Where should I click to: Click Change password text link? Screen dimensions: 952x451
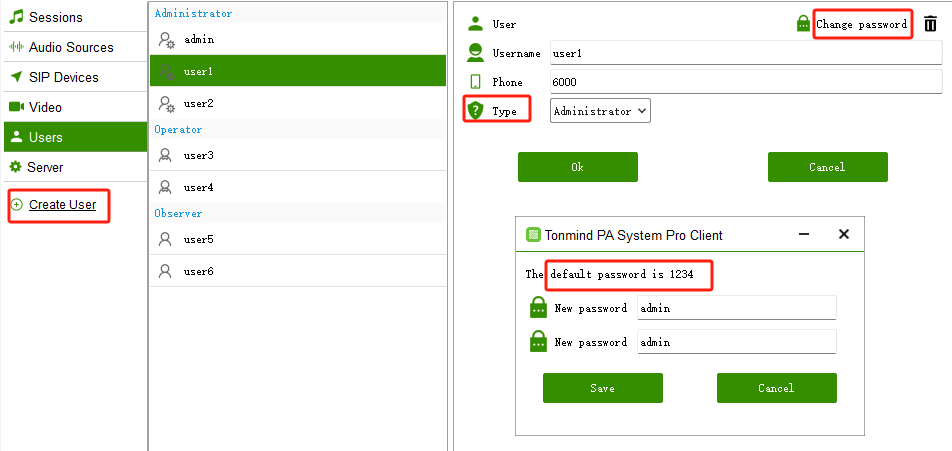862,24
